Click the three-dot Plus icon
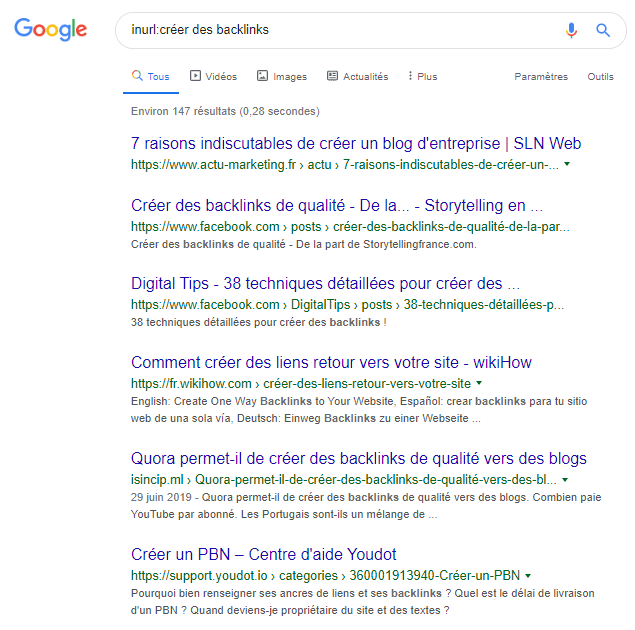Screen dimensions: 635x630 coord(410,76)
